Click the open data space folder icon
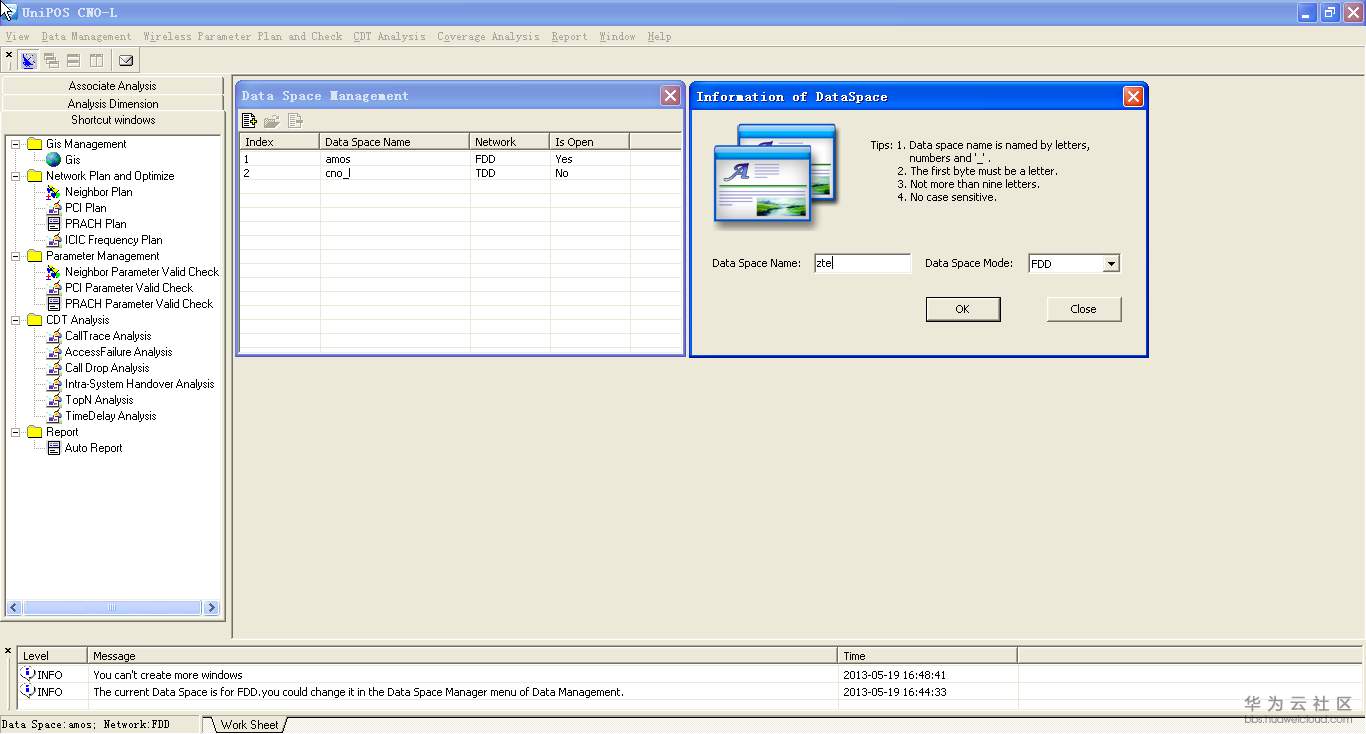 pos(272,121)
